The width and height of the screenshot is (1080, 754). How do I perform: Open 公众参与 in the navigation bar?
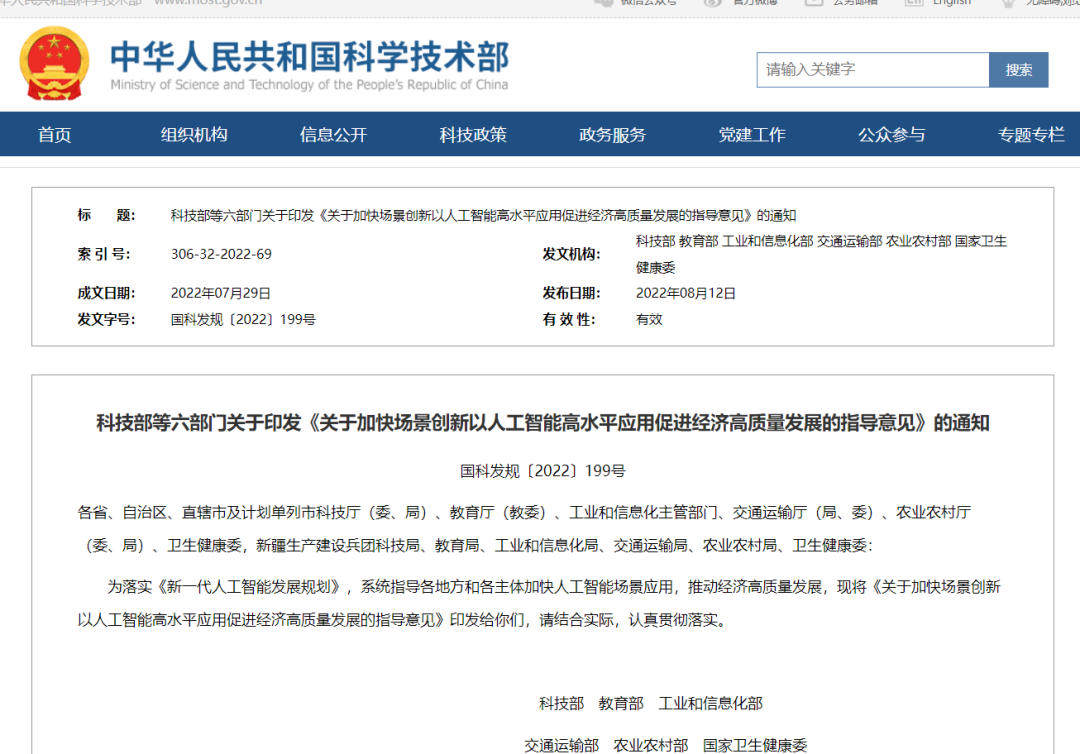point(891,134)
